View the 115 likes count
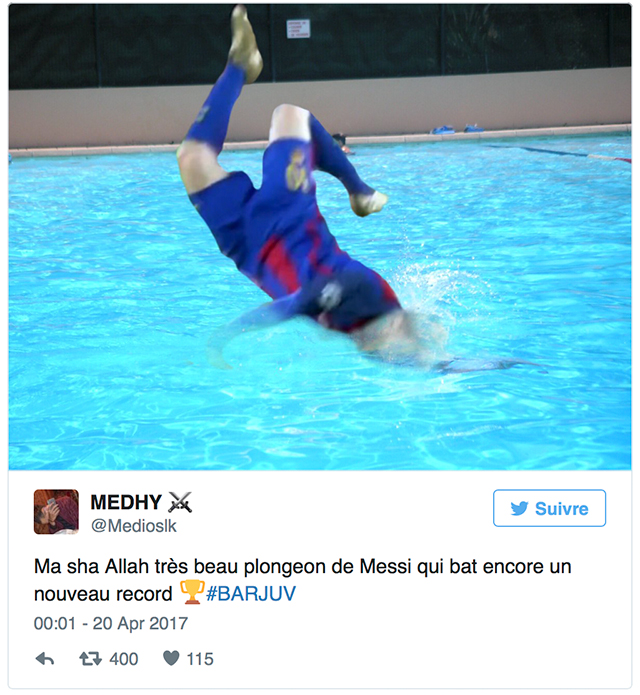 pyautogui.click(x=200, y=659)
